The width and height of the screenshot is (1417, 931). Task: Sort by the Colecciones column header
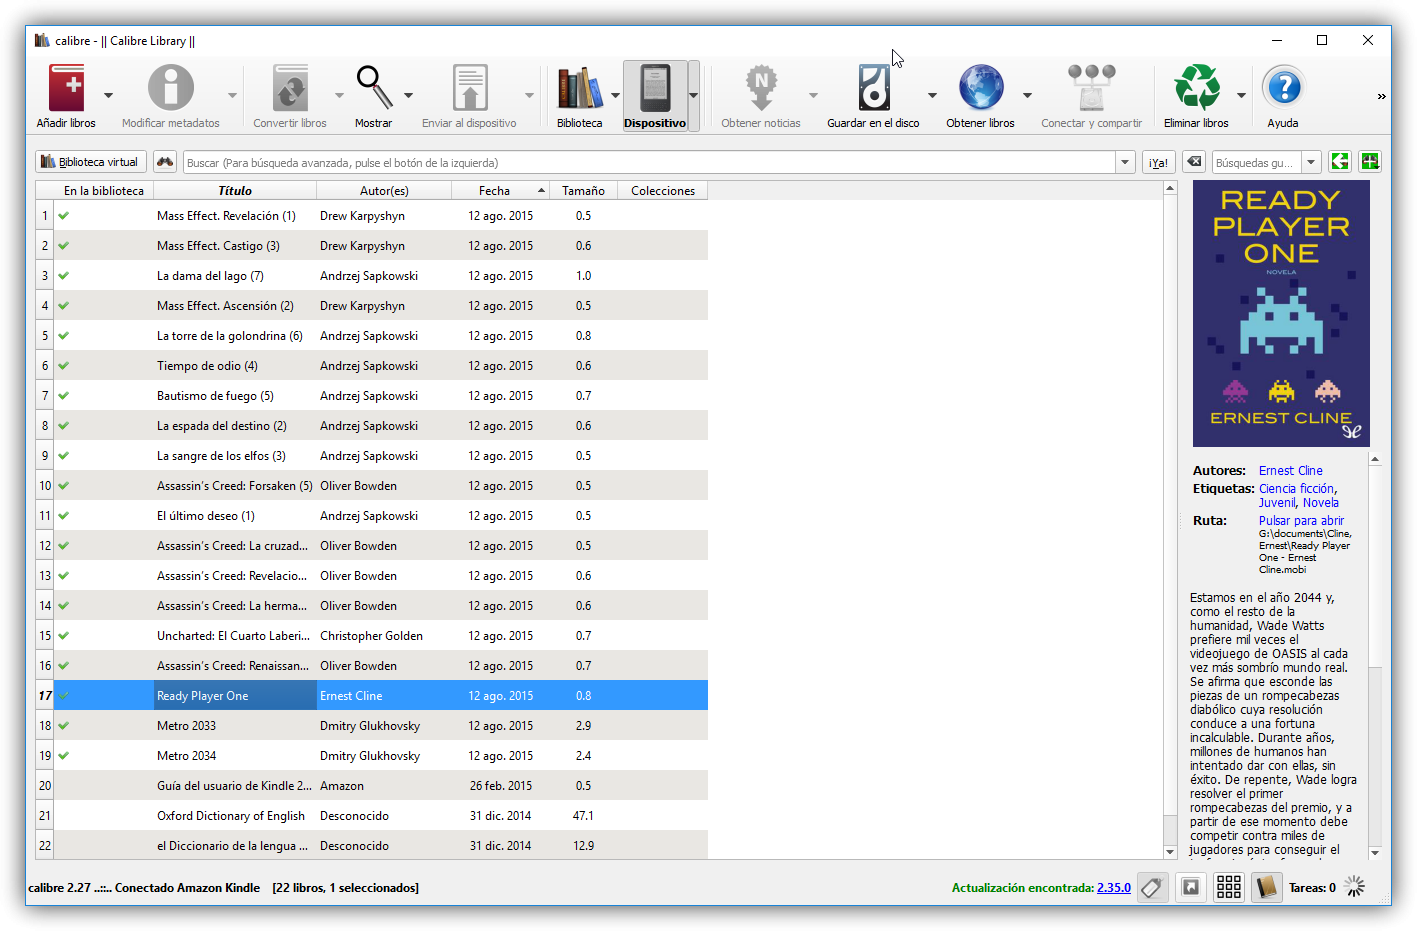click(x=663, y=191)
